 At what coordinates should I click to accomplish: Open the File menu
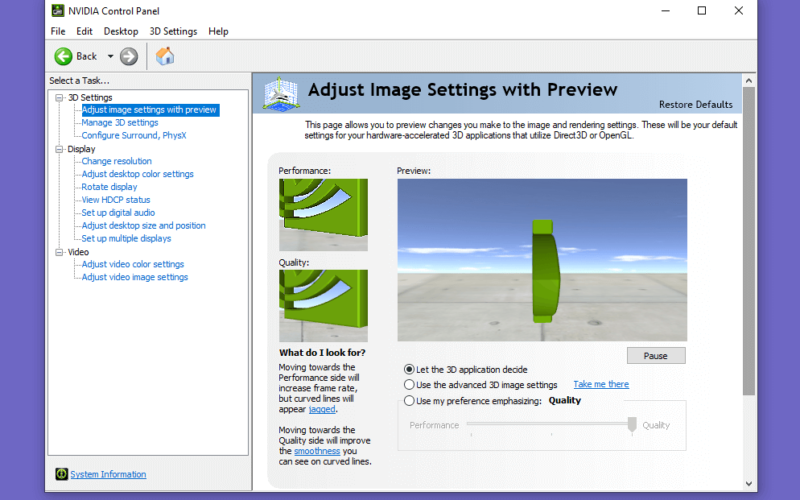[58, 31]
